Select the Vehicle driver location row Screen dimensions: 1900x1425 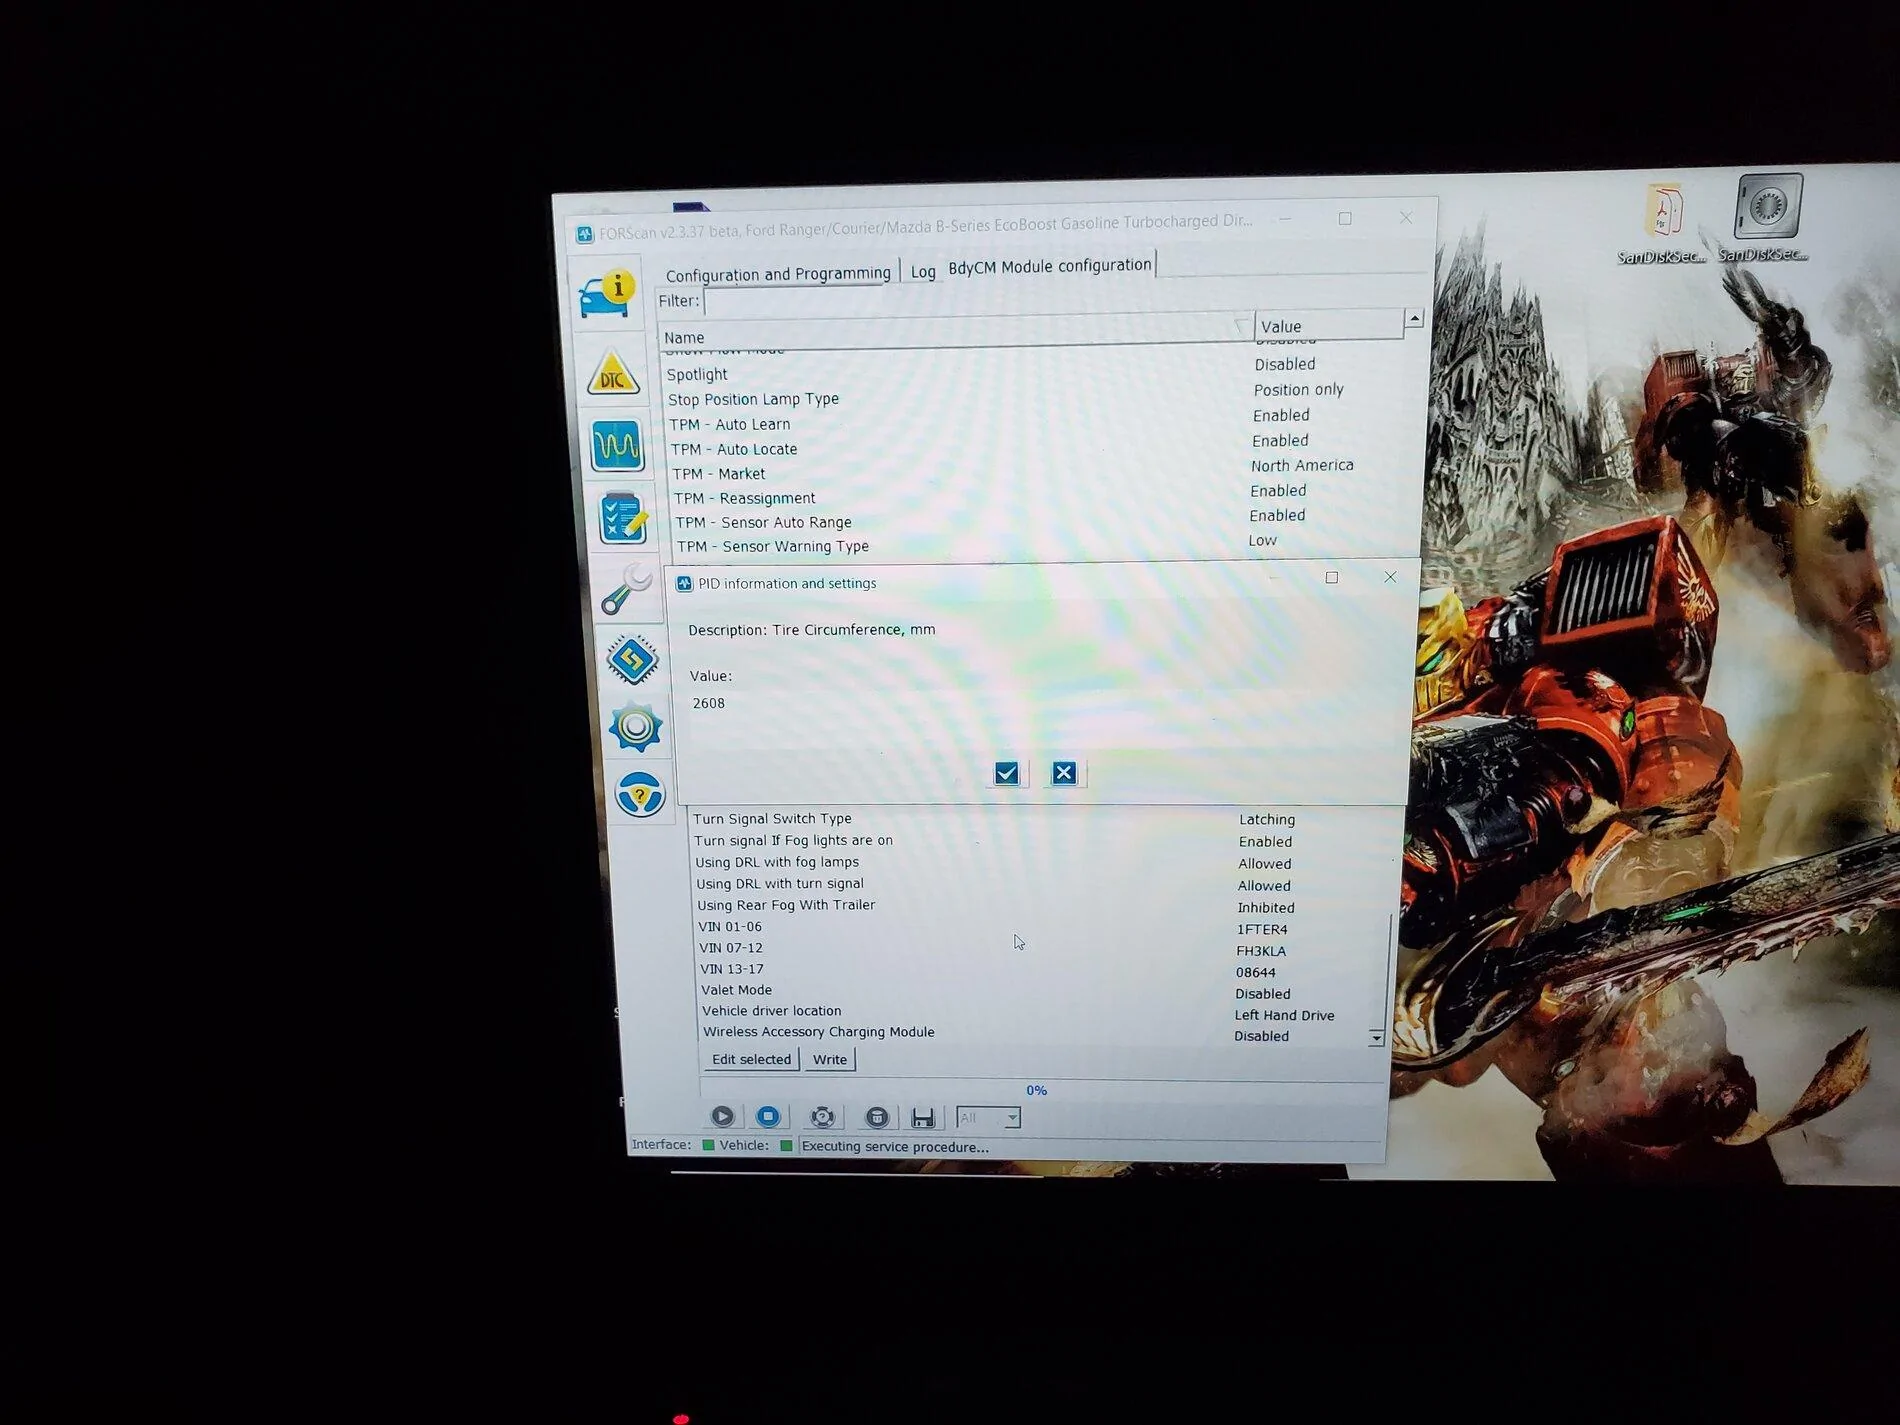pos(1035,1012)
